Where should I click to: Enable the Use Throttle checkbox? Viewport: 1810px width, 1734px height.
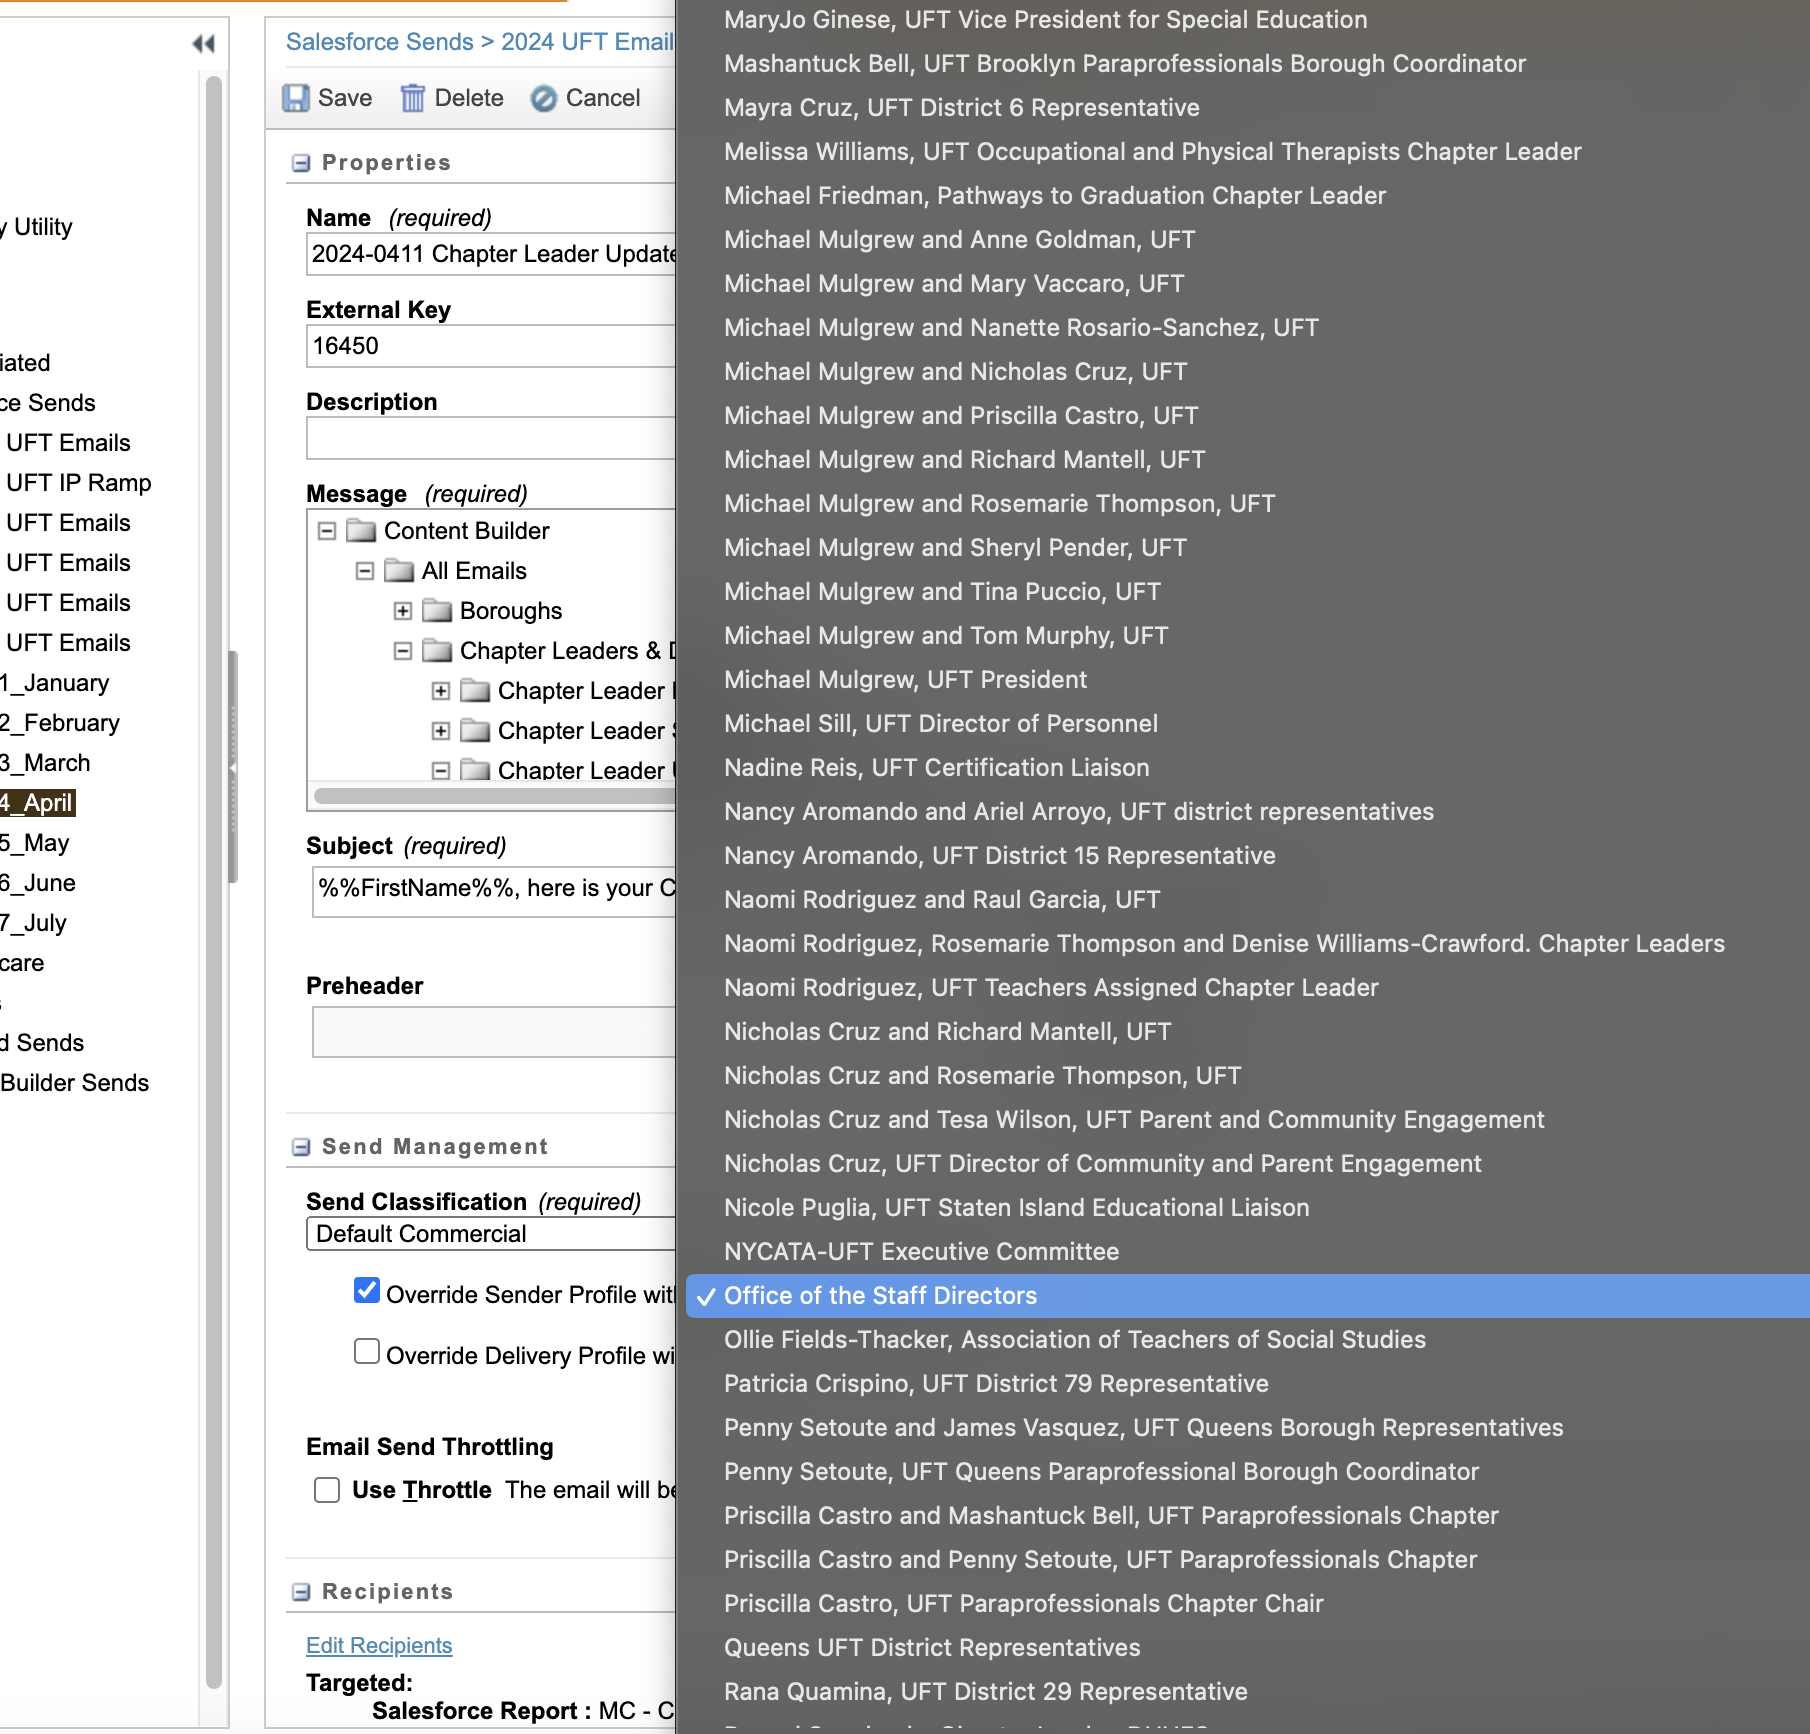(x=327, y=1490)
